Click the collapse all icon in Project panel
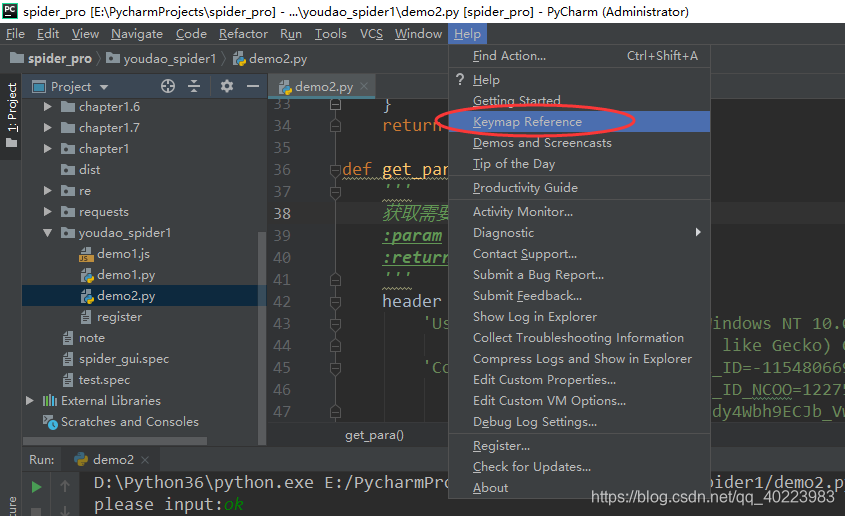 coord(194,86)
